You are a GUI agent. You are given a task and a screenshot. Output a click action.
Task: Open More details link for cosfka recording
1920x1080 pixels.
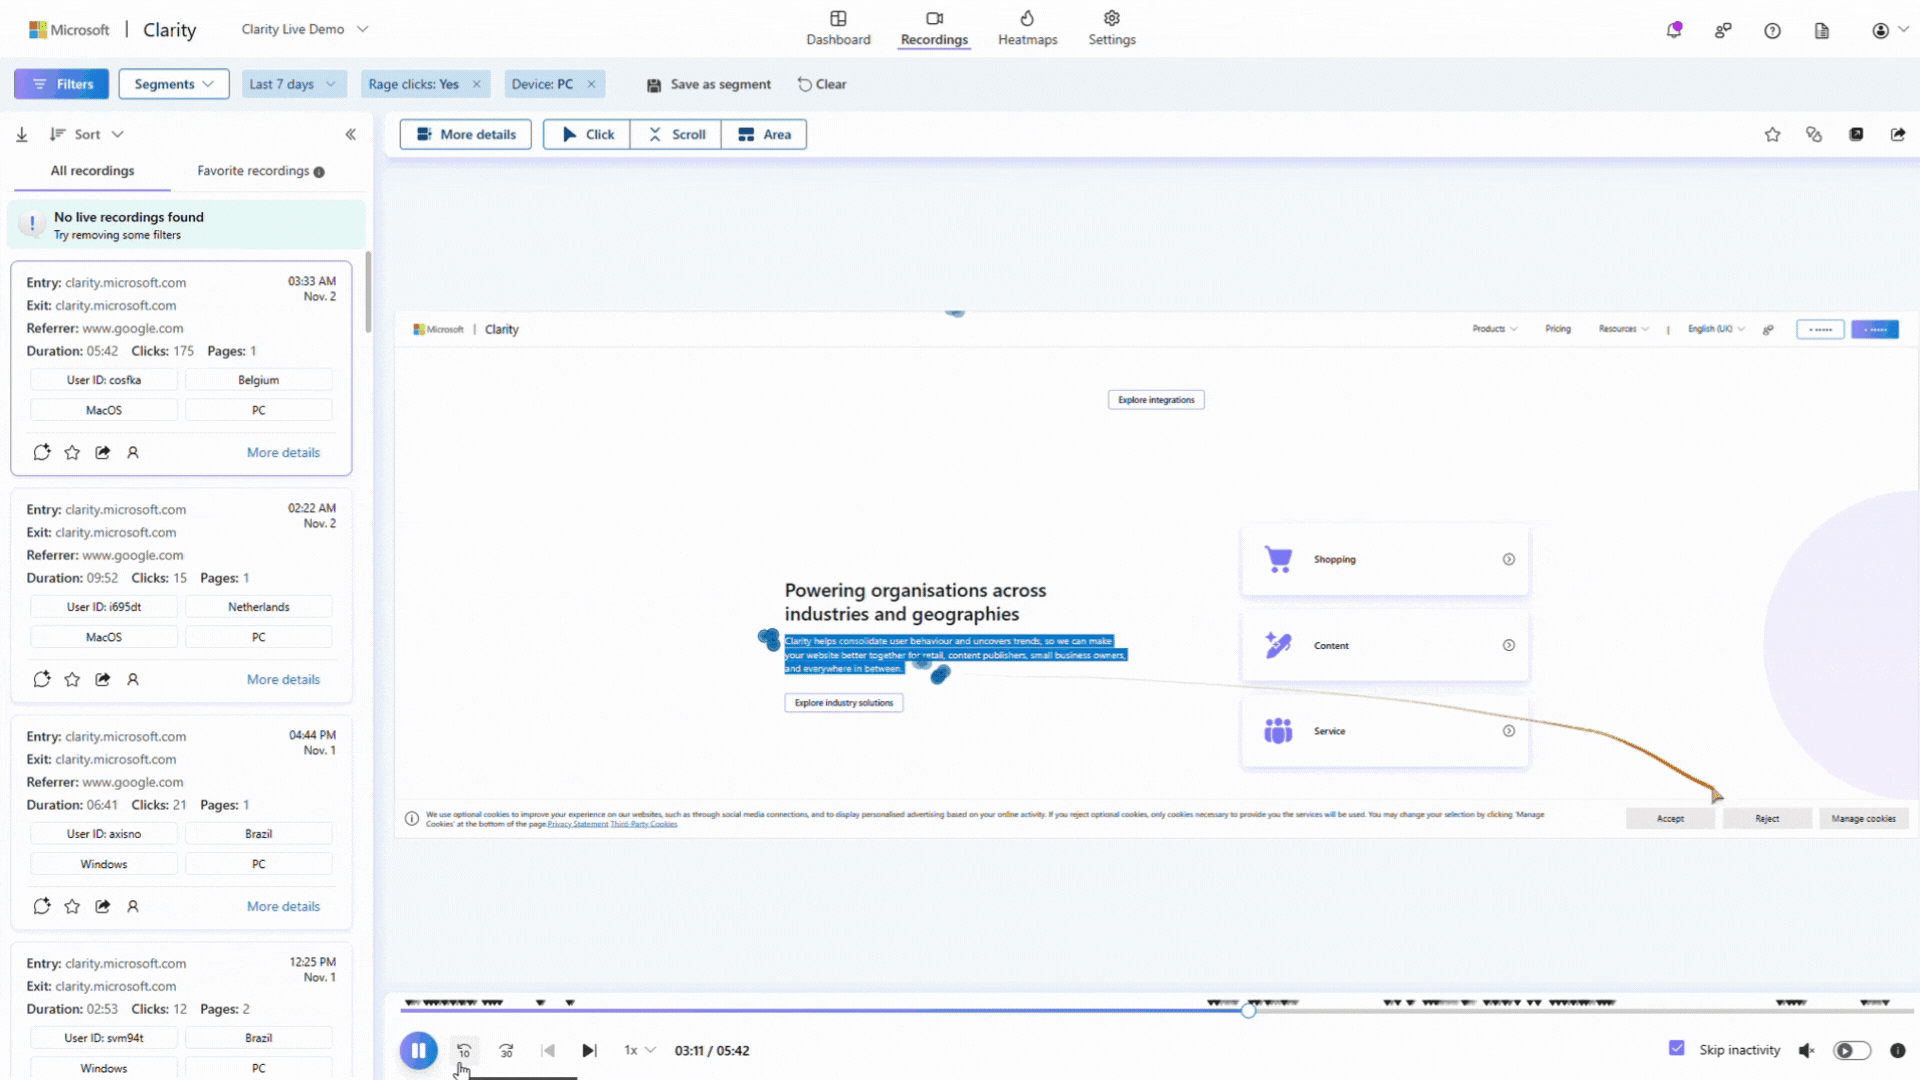[x=283, y=452]
